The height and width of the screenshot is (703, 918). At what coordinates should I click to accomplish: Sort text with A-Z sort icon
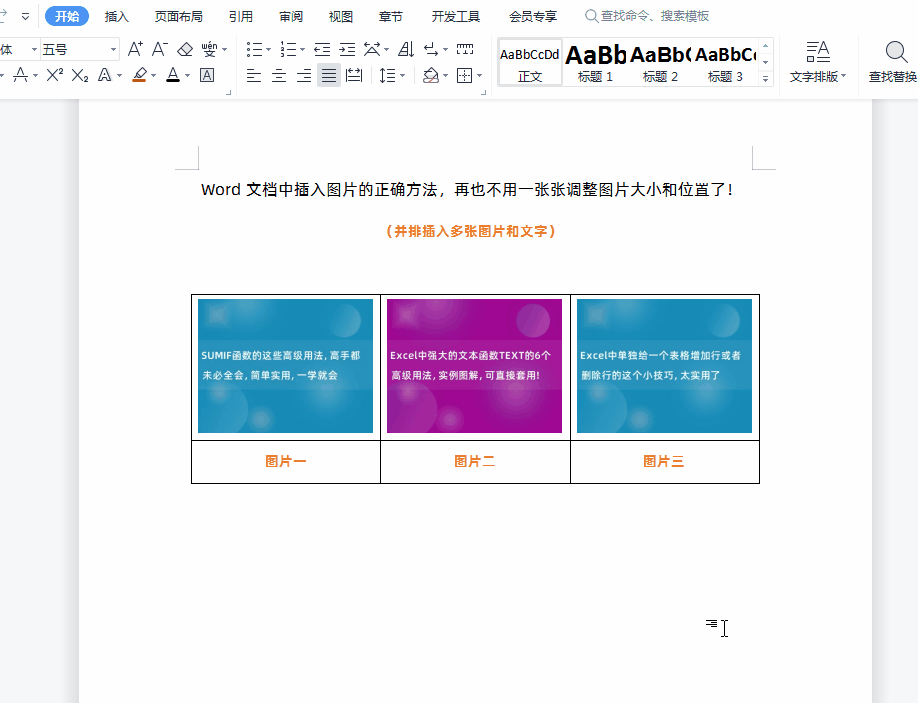pyautogui.click(x=406, y=49)
